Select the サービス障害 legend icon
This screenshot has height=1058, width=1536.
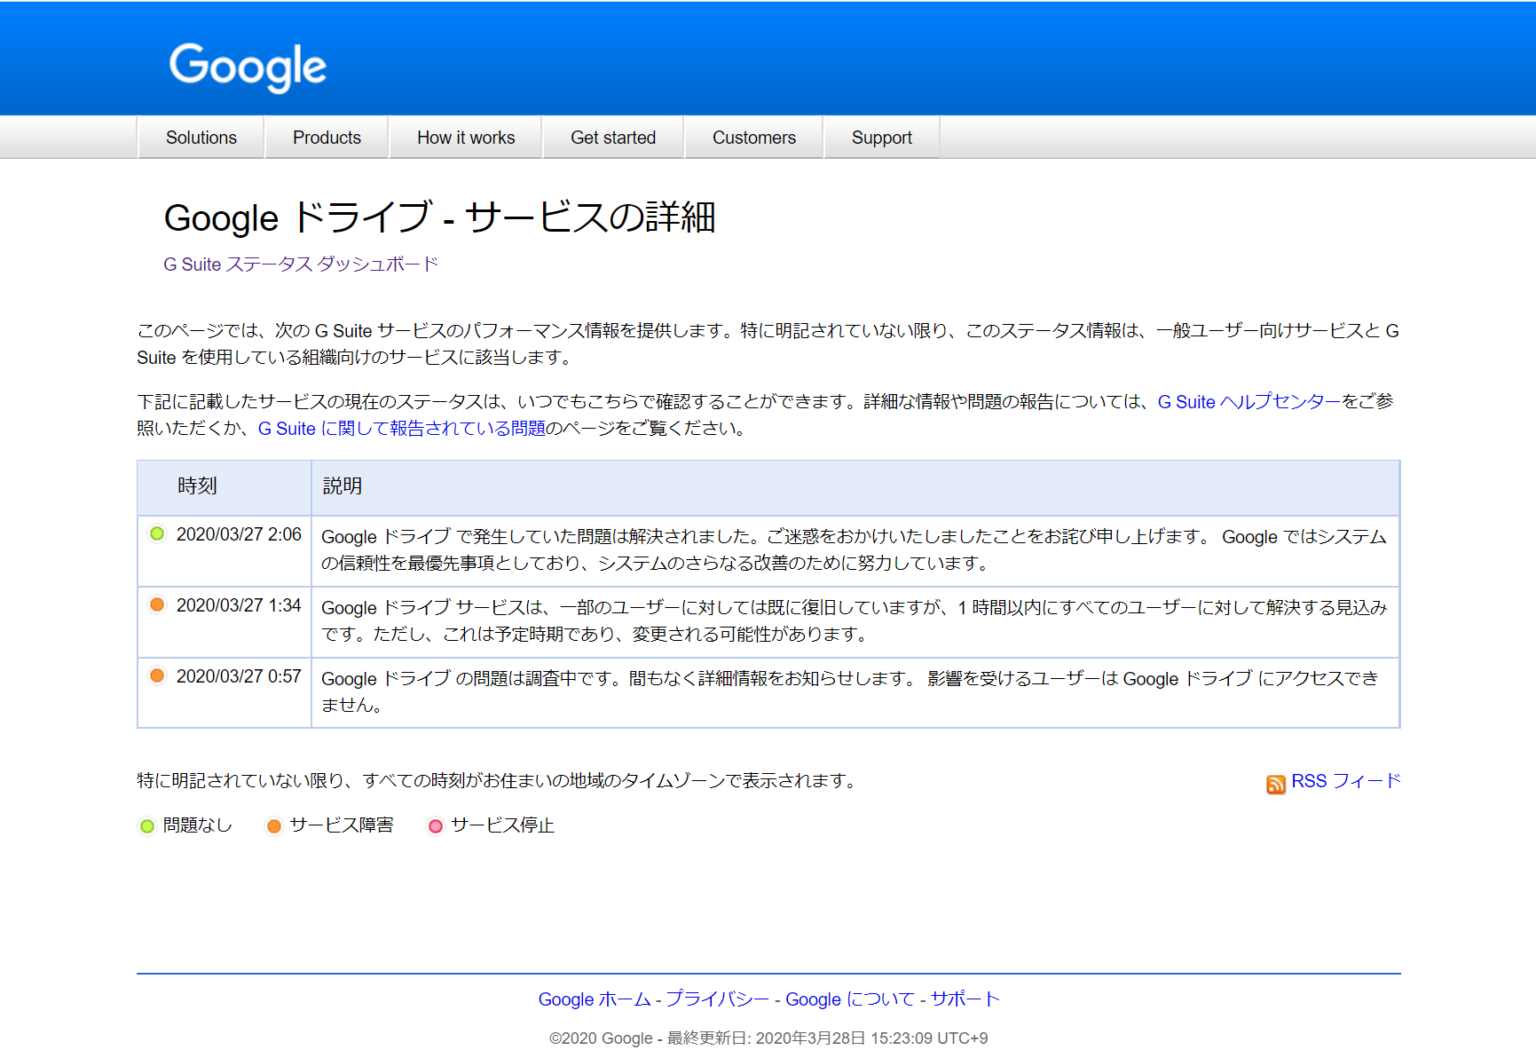273,826
